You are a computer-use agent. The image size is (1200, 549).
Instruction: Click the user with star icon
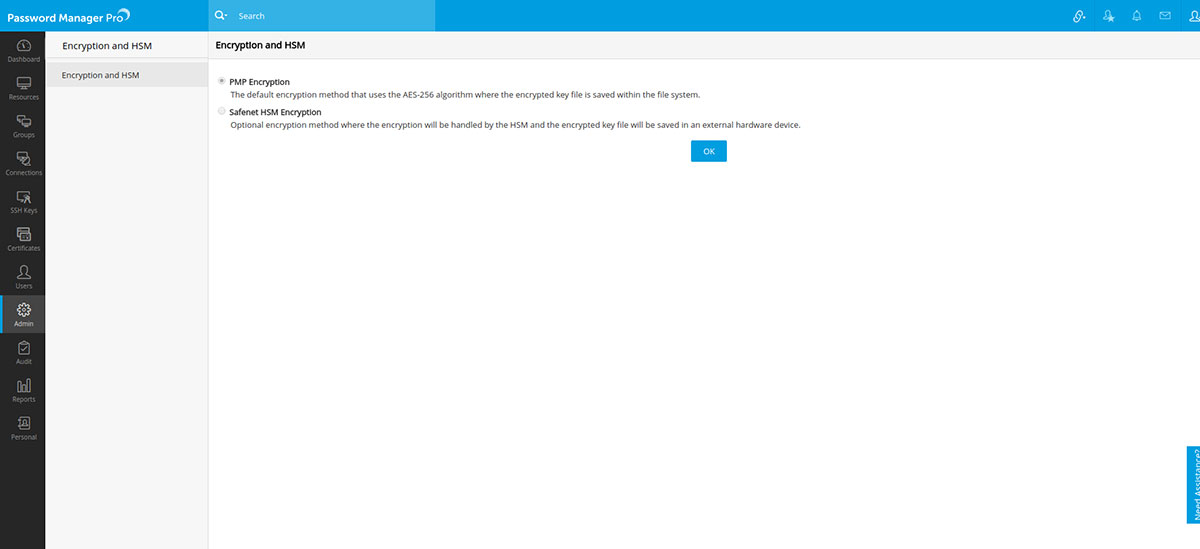(x=1108, y=16)
